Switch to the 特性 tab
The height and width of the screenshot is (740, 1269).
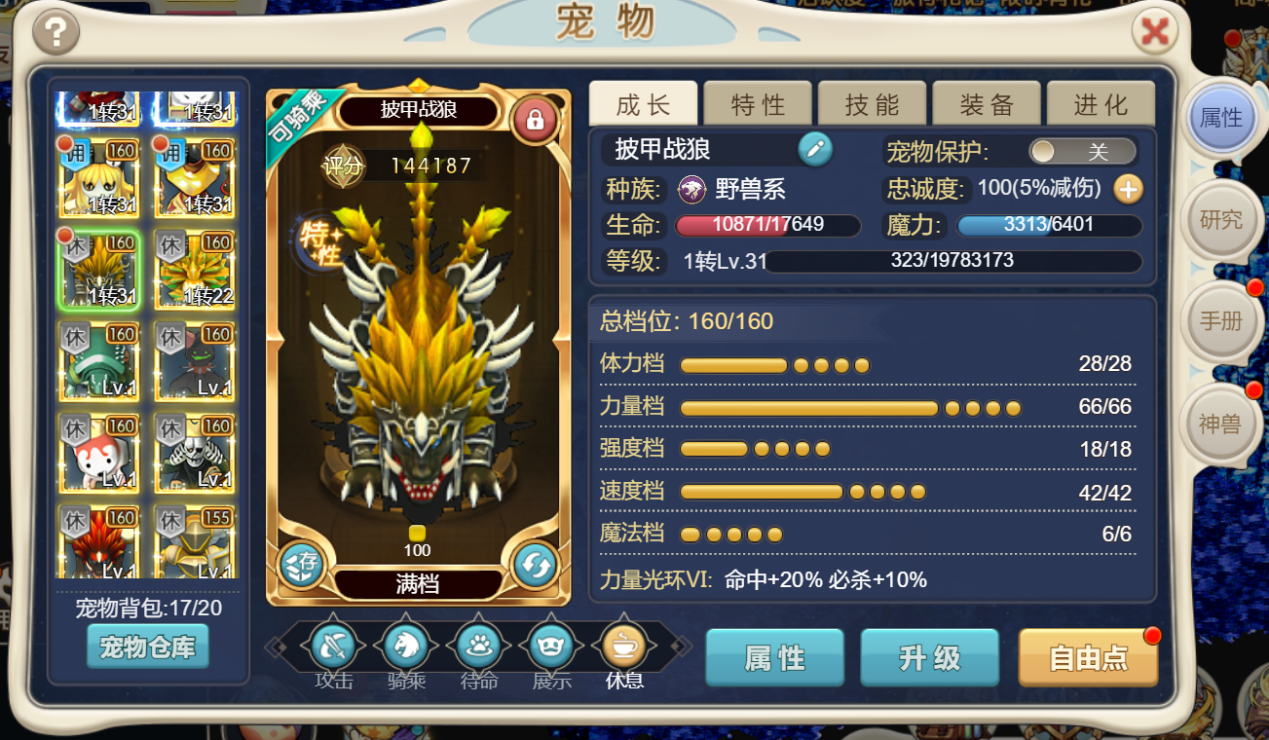coord(758,104)
